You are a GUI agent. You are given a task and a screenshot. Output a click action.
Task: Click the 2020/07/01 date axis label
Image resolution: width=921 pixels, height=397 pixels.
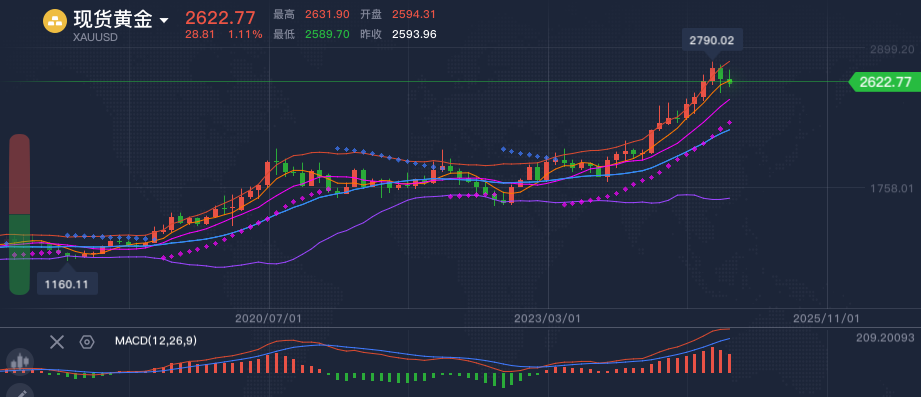(268, 318)
